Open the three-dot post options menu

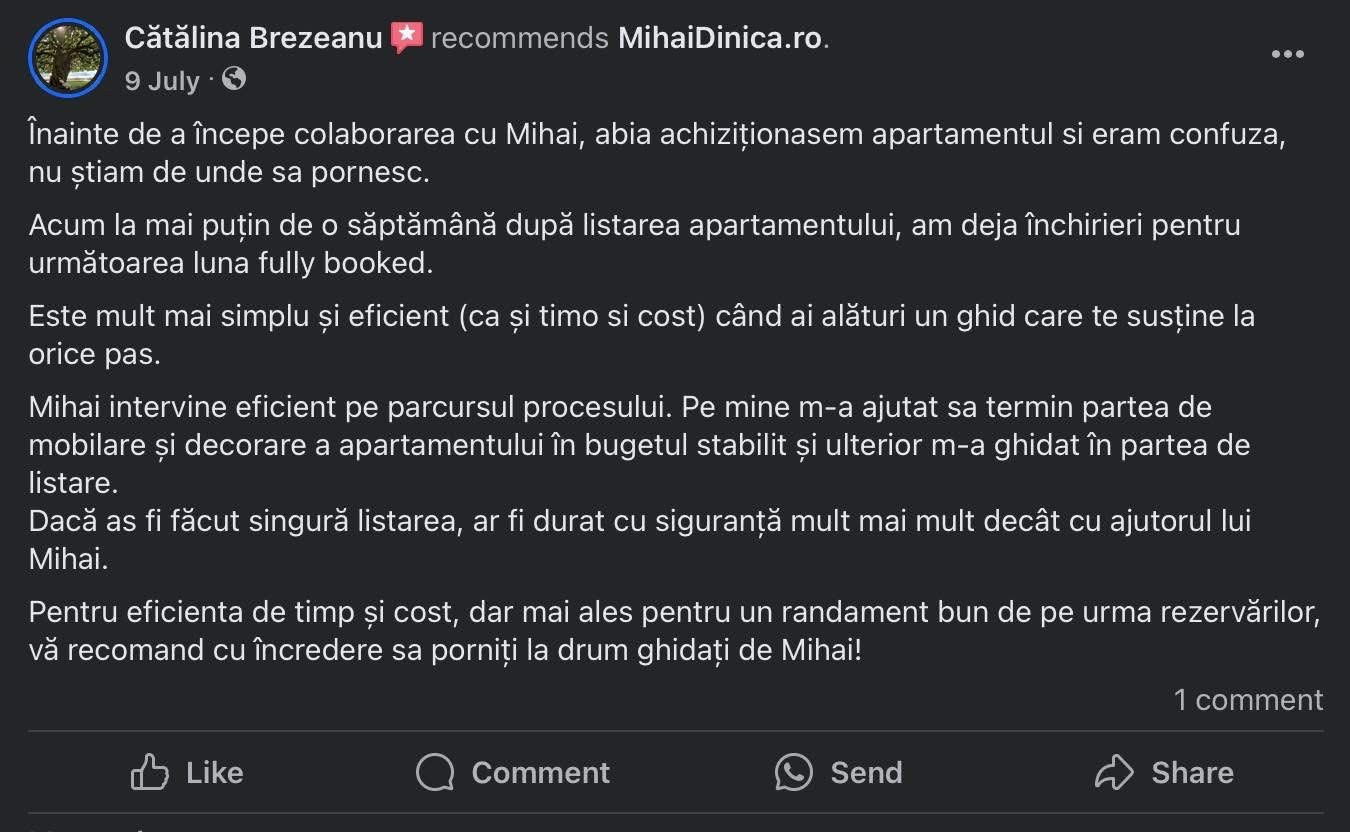point(1287,55)
